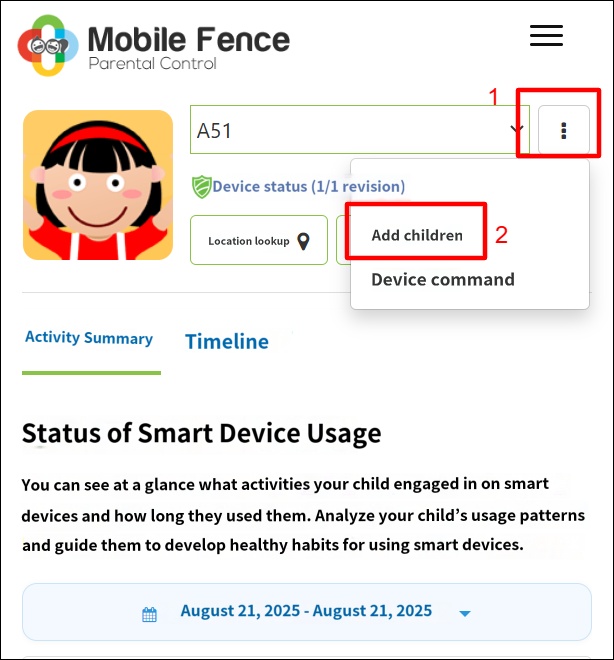Expand date range using the blue arrow
Image resolution: width=614 pixels, height=660 pixels.
(465, 613)
